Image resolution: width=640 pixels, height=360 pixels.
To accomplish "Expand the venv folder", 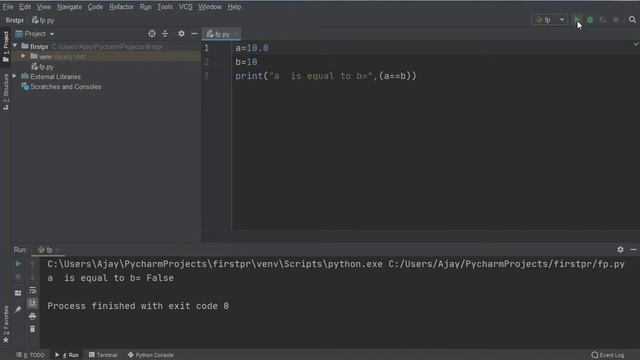I will pos(23,56).
